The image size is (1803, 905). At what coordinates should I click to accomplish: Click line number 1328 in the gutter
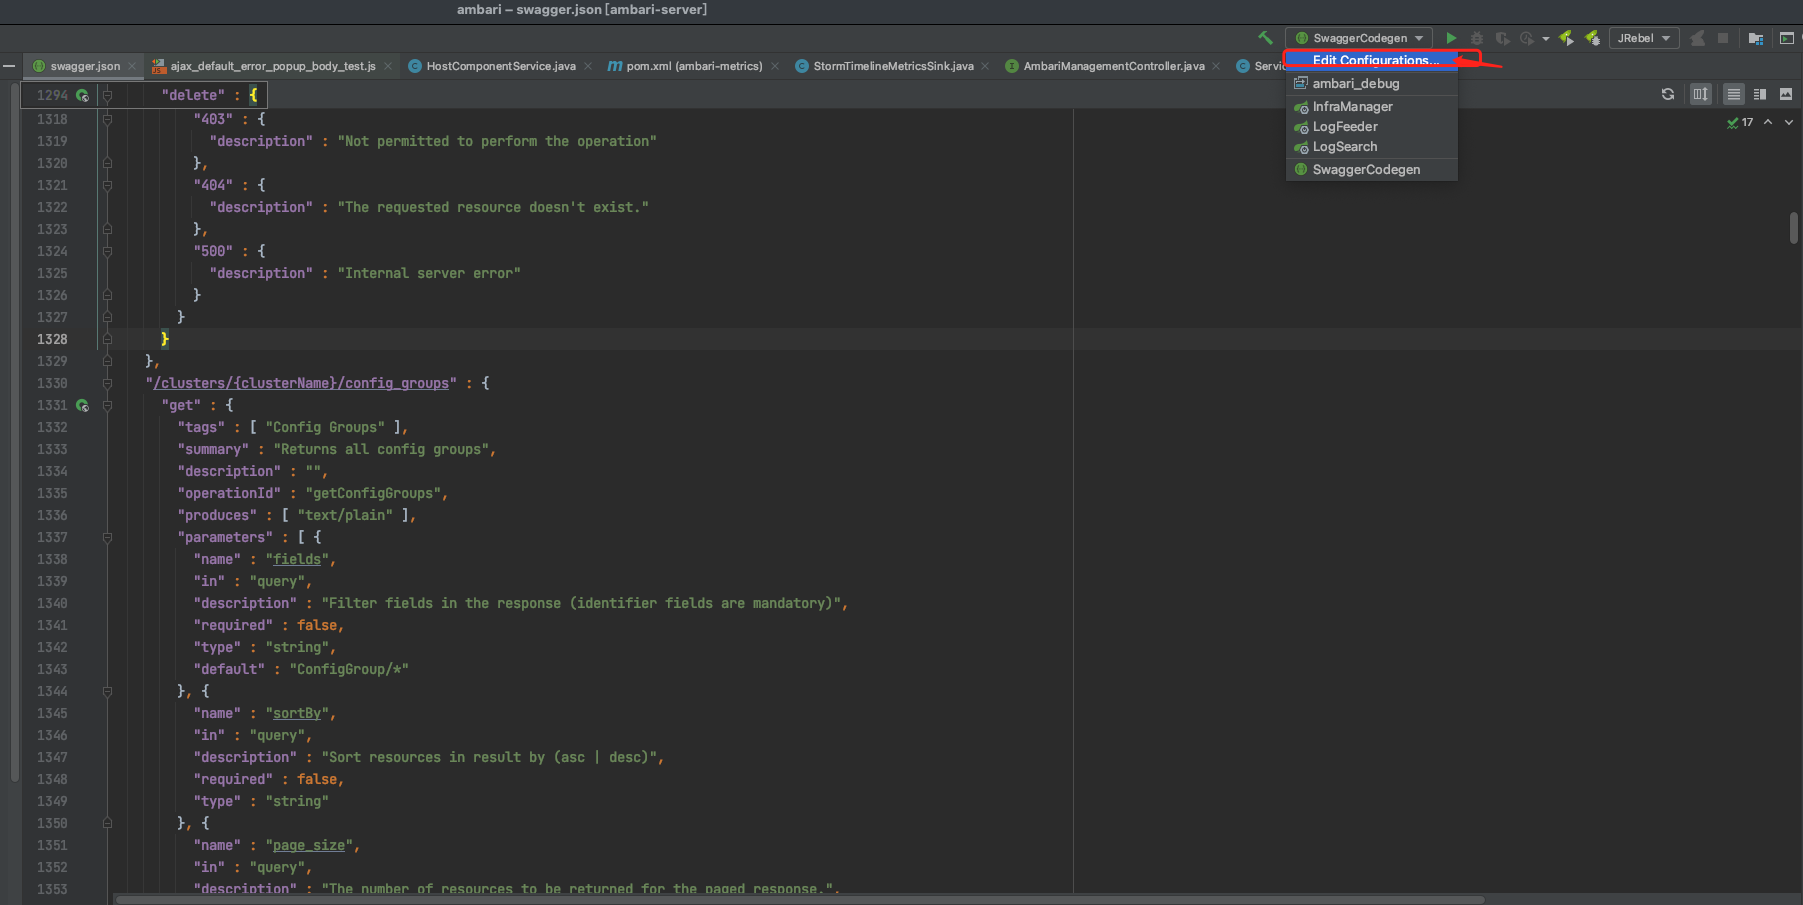tap(52, 339)
